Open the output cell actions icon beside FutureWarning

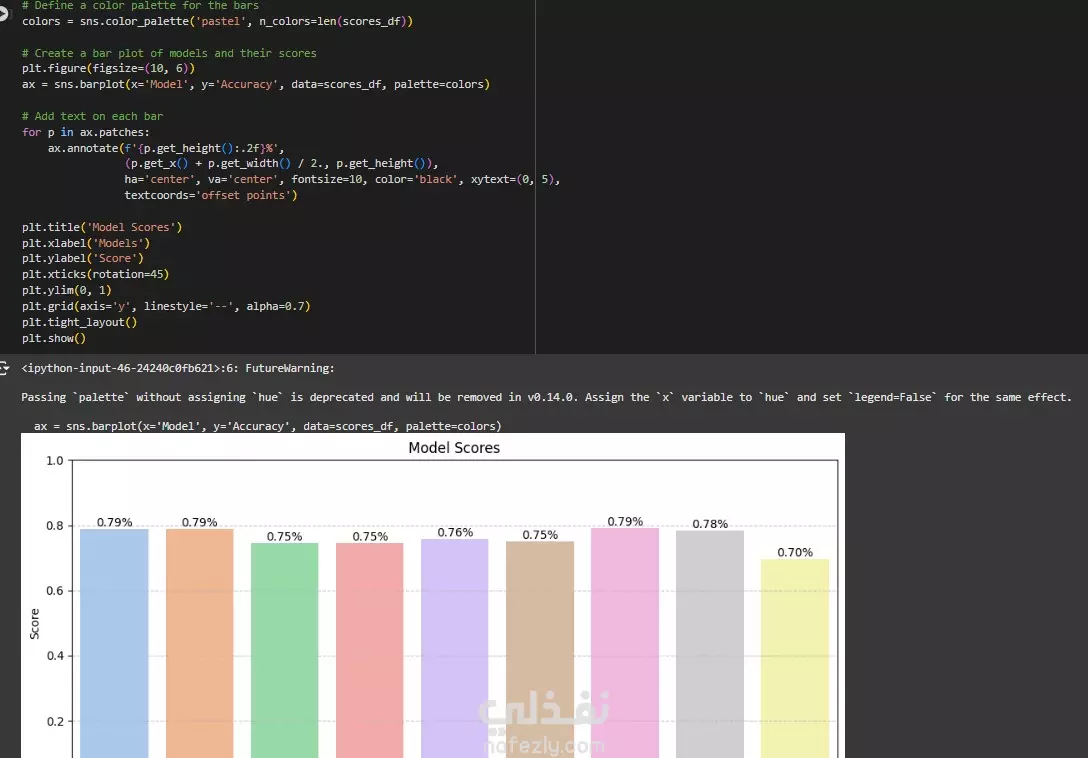(x=3, y=368)
